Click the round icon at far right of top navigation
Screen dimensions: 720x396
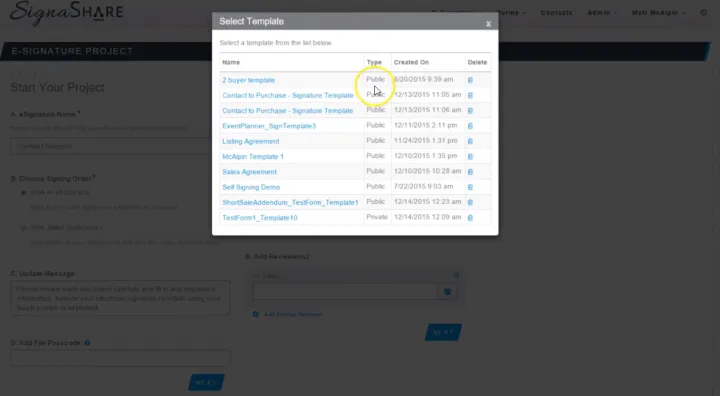pyautogui.click(x=703, y=12)
